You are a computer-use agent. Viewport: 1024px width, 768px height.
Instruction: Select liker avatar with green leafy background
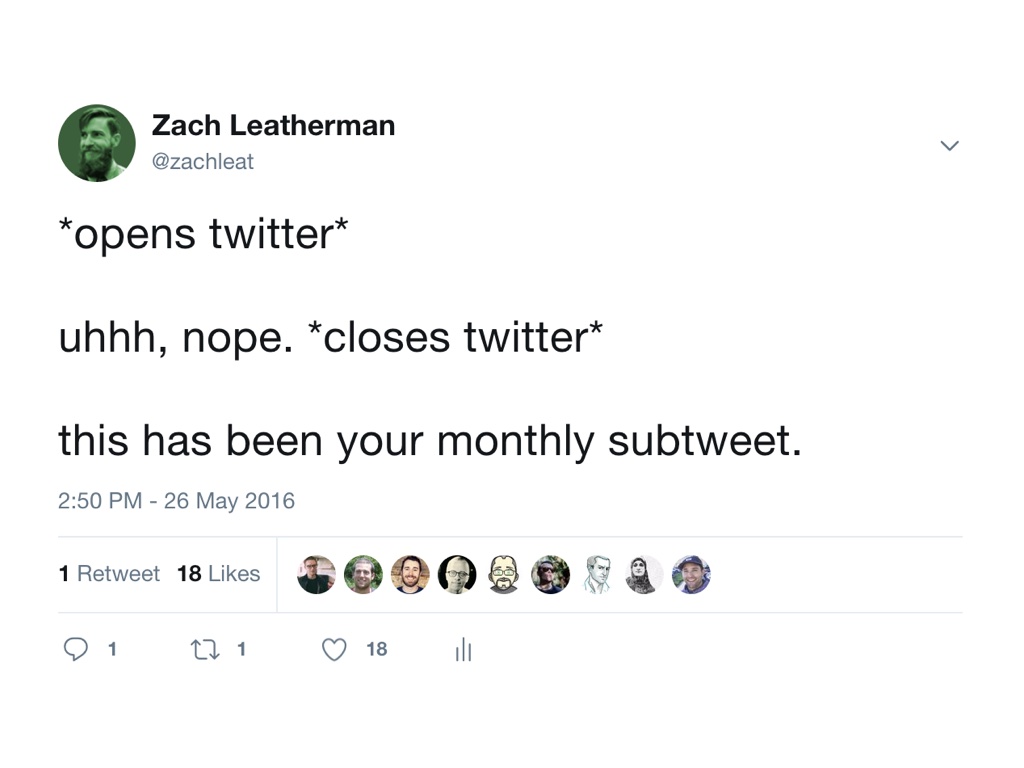pyautogui.click(x=363, y=575)
